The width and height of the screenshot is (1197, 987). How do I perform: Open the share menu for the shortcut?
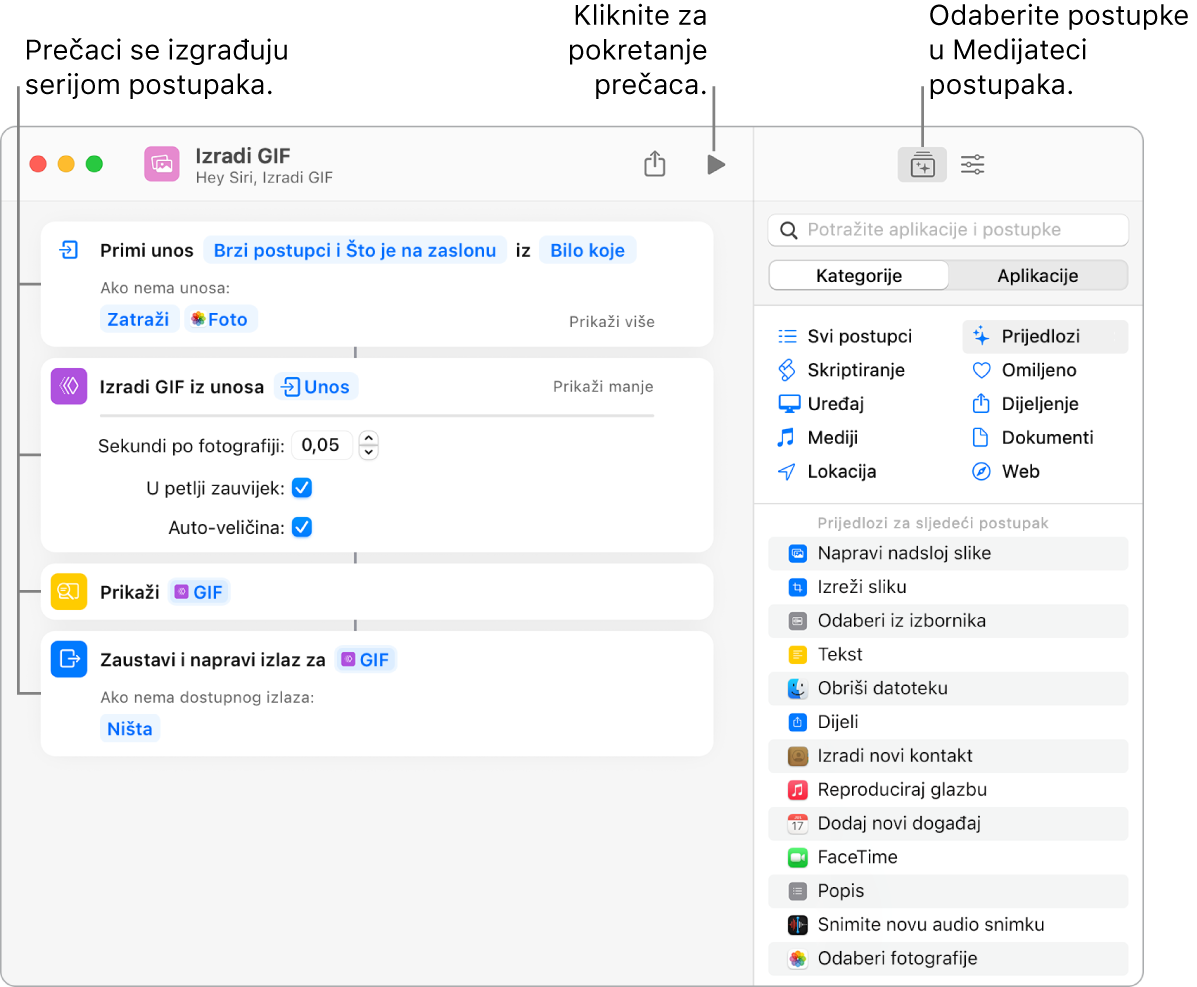[x=655, y=164]
